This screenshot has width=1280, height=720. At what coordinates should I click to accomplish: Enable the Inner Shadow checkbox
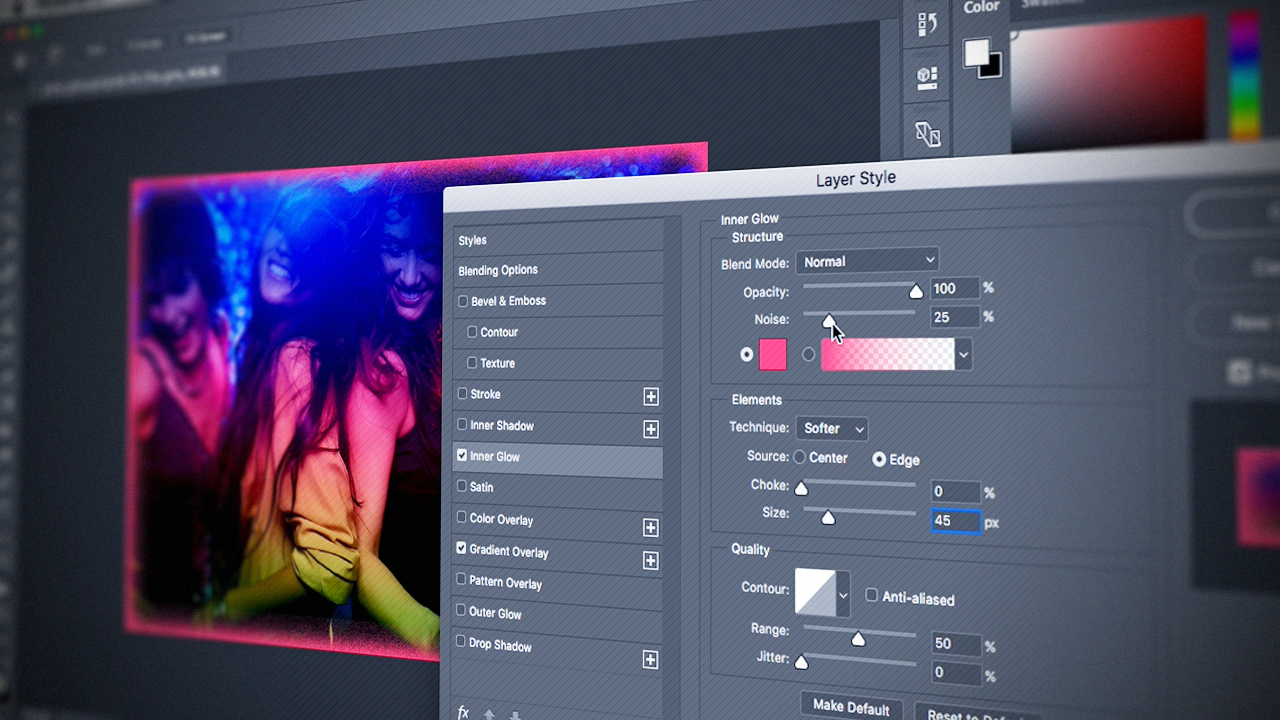pos(462,424)
